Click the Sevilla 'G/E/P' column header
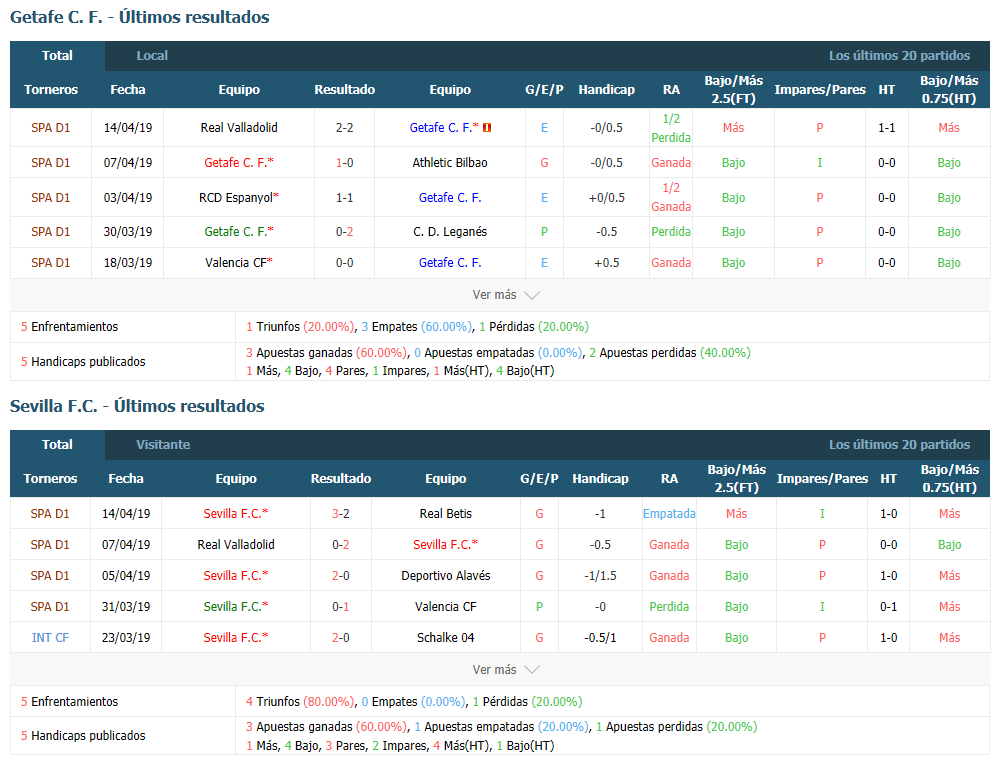 (539, 479)
